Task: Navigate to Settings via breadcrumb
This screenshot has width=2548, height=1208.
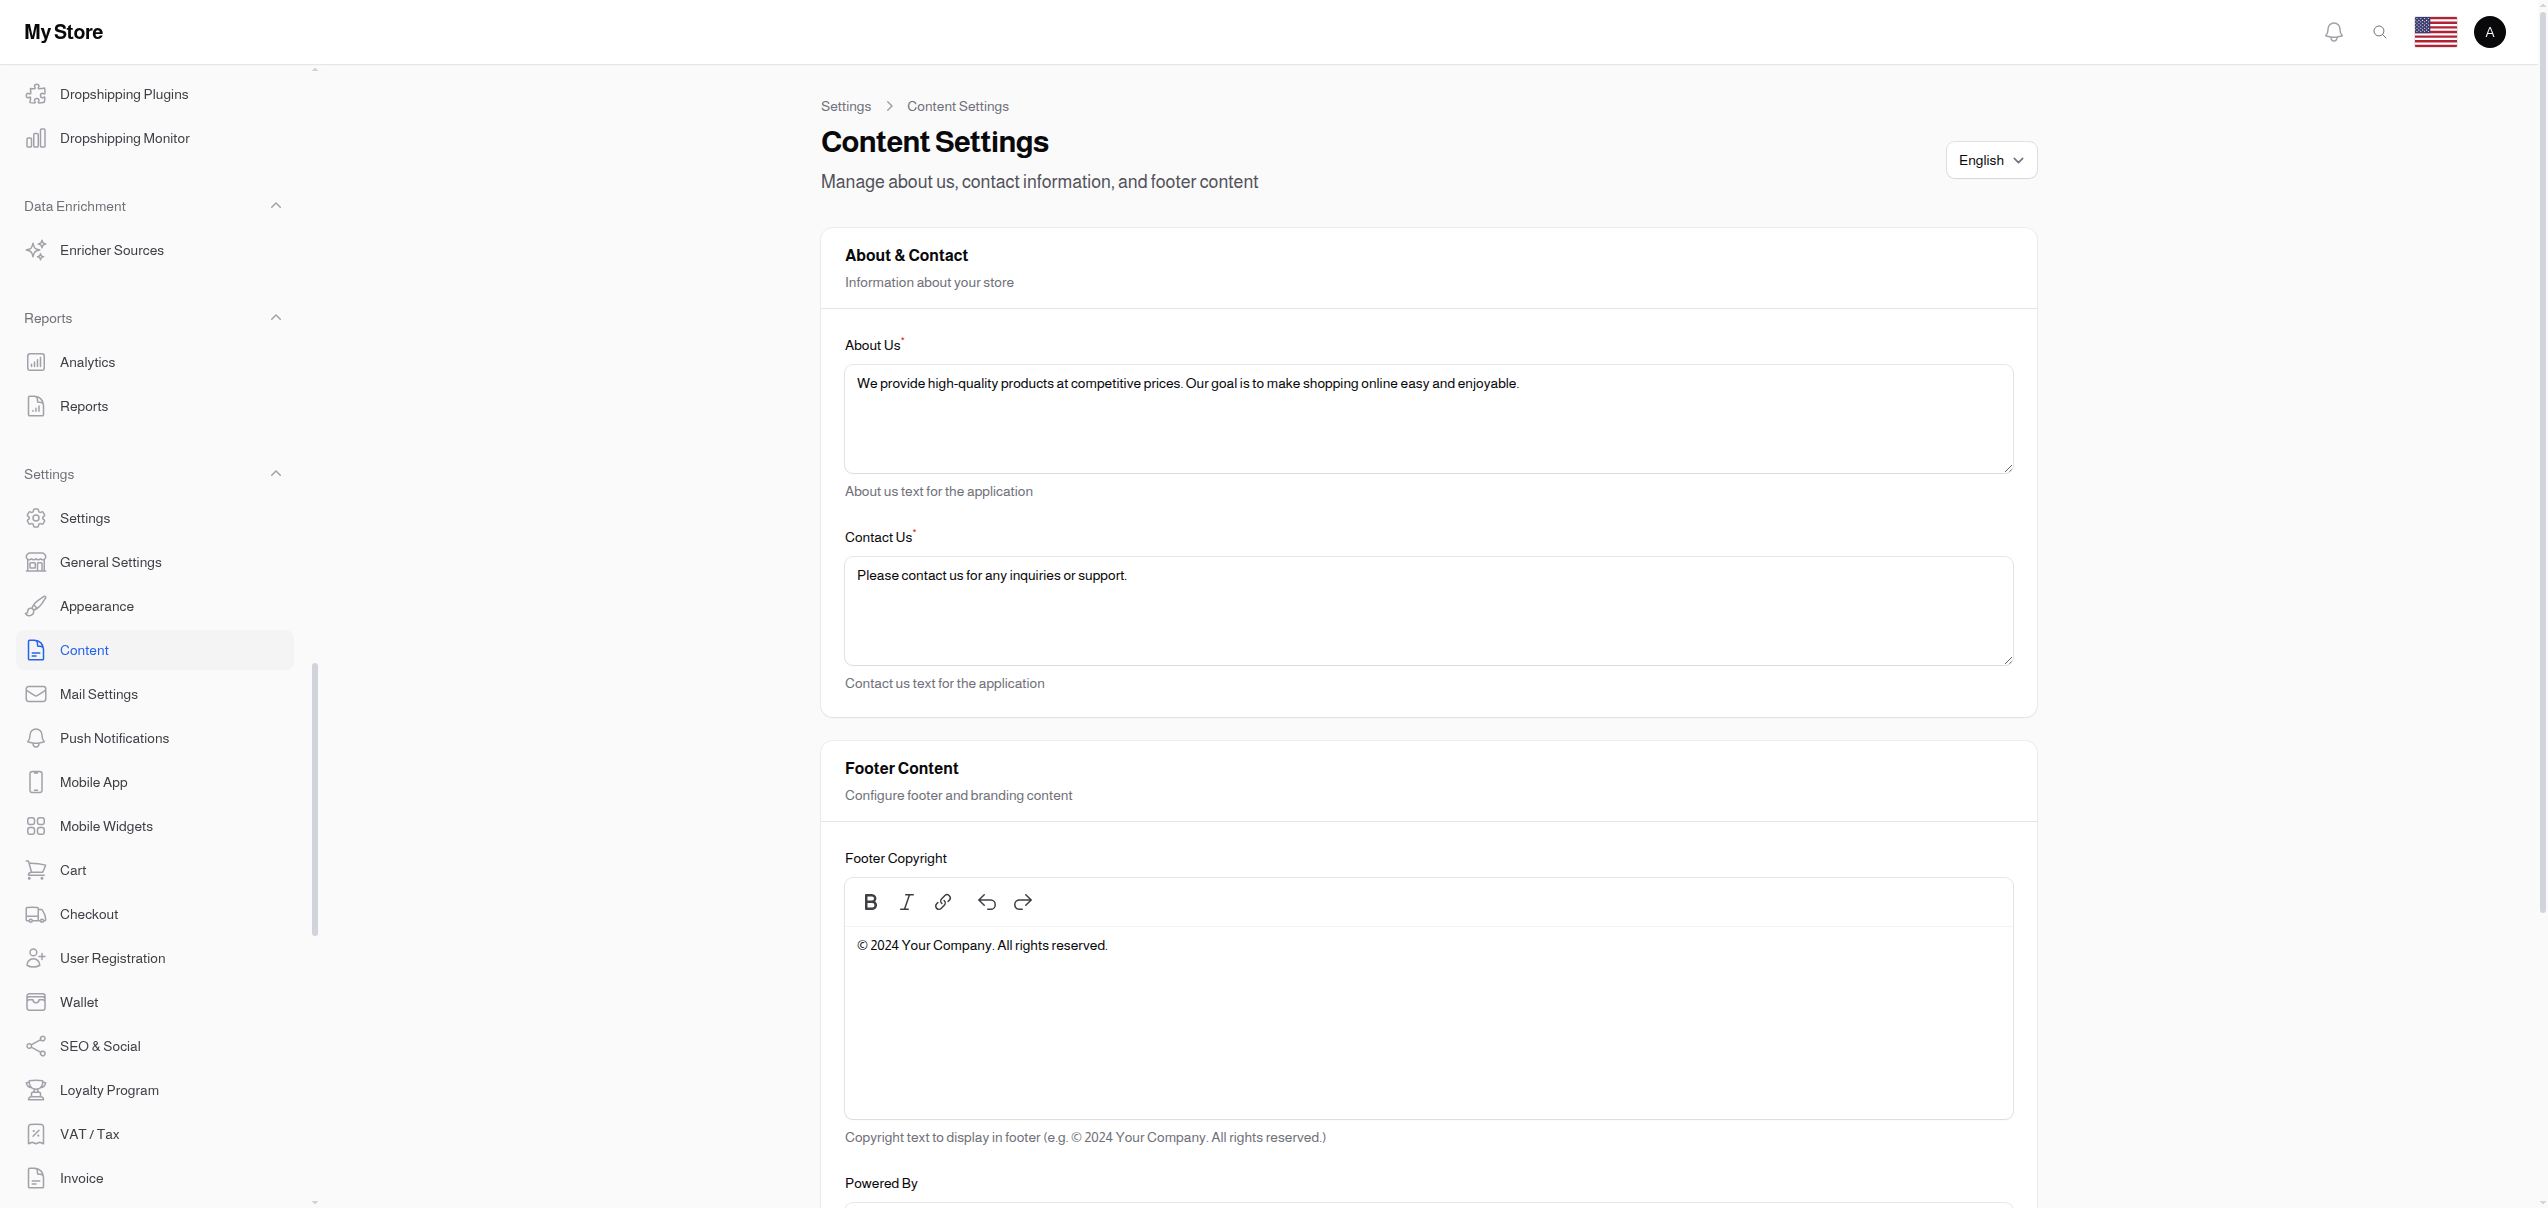Action: click(845, 106)
